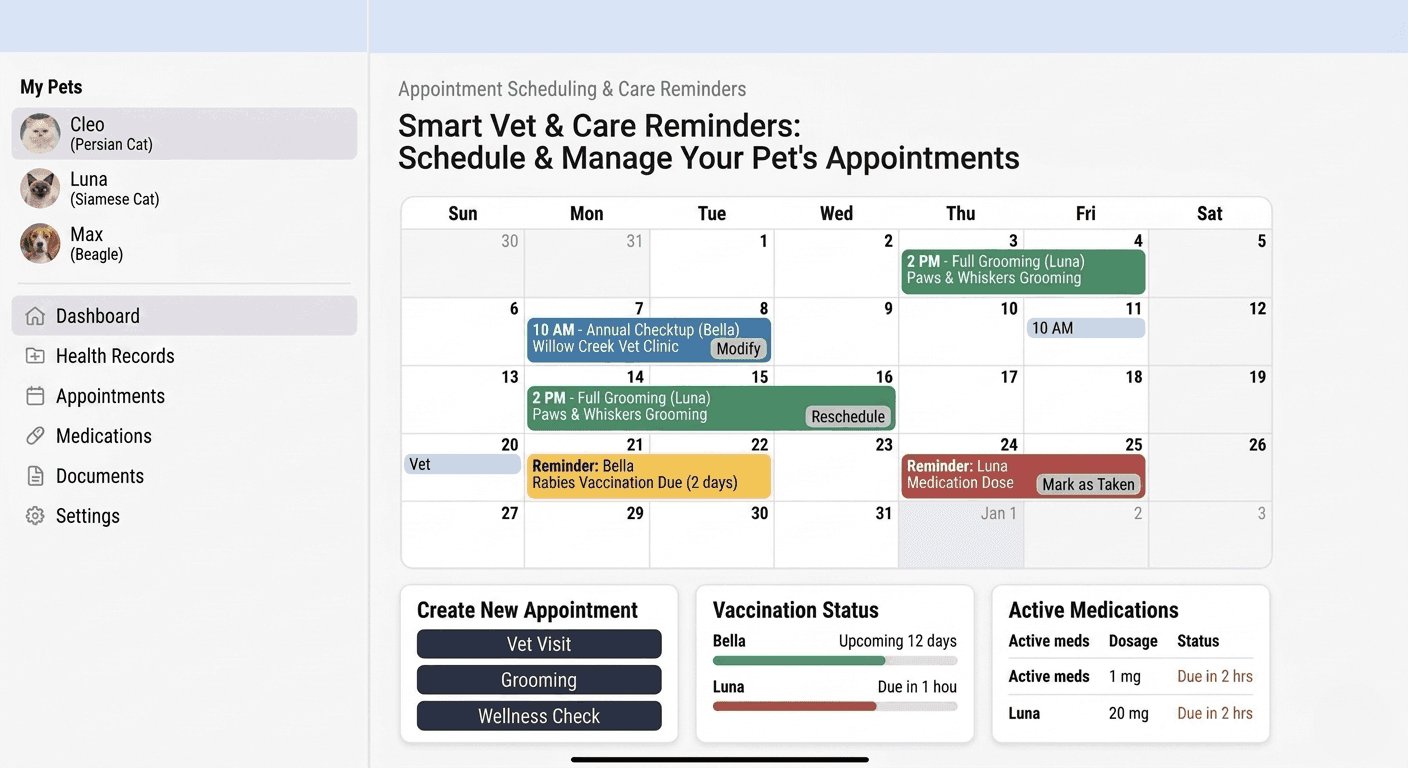Create a Wellness Check appointment
The image size is (1408, 768).
[539, 716]
